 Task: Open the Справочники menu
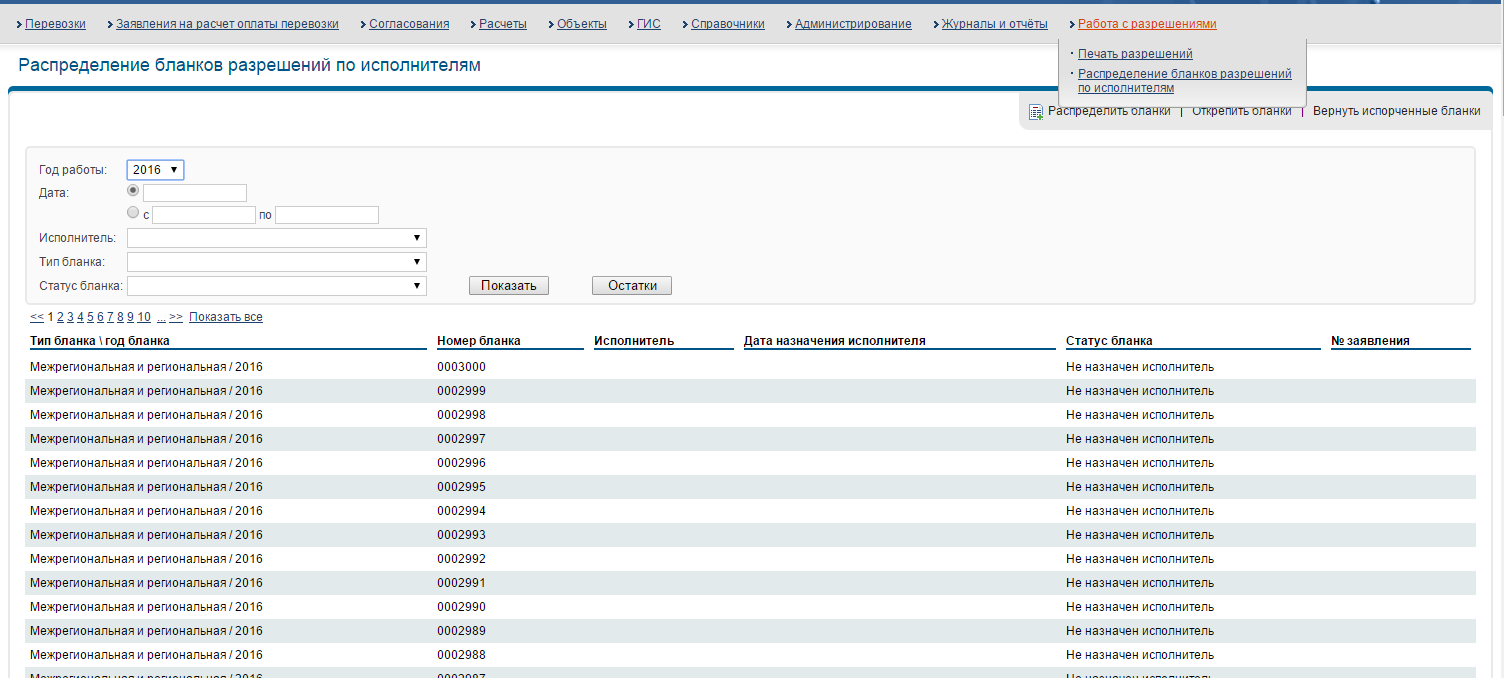pos(727,24)
